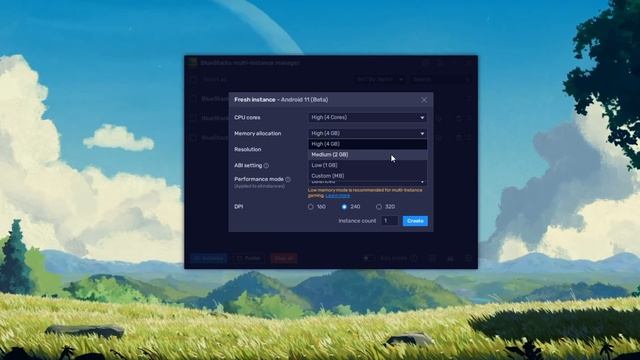This screenshot has width=640, height=360.
Task: Click the Create button
Action: pos(415,221)
